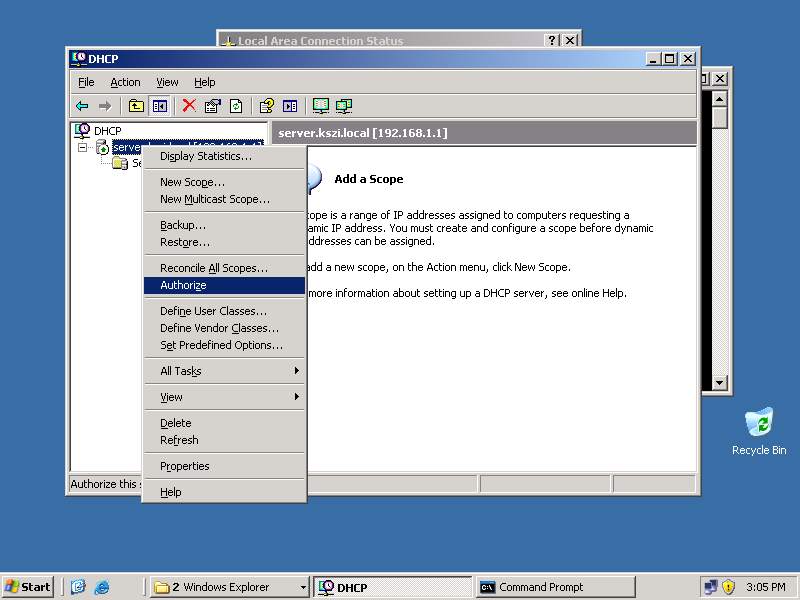Choose Define User Classes... entry
Screen dimensions: 800x600
coord(224,311)
